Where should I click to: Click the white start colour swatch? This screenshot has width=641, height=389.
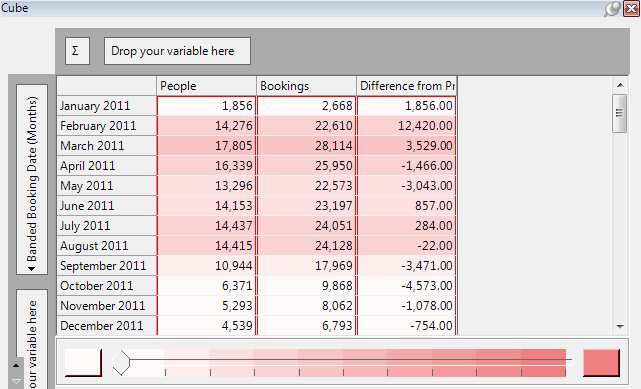83,362
